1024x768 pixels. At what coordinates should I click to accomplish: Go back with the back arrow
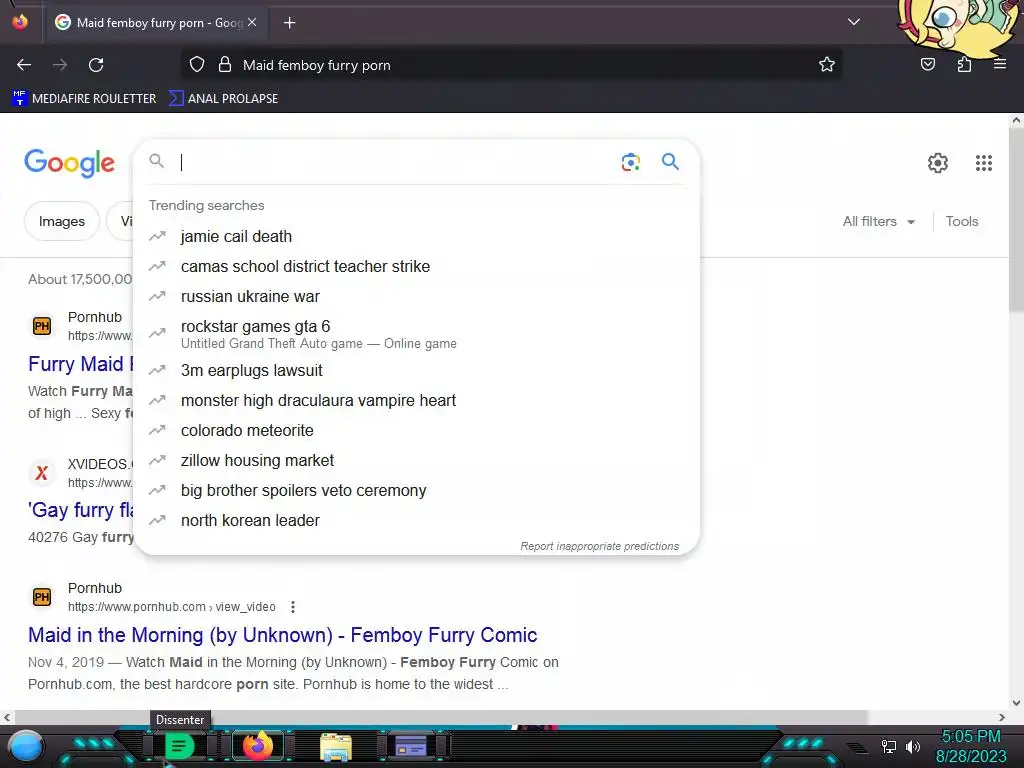coord(24,65)
